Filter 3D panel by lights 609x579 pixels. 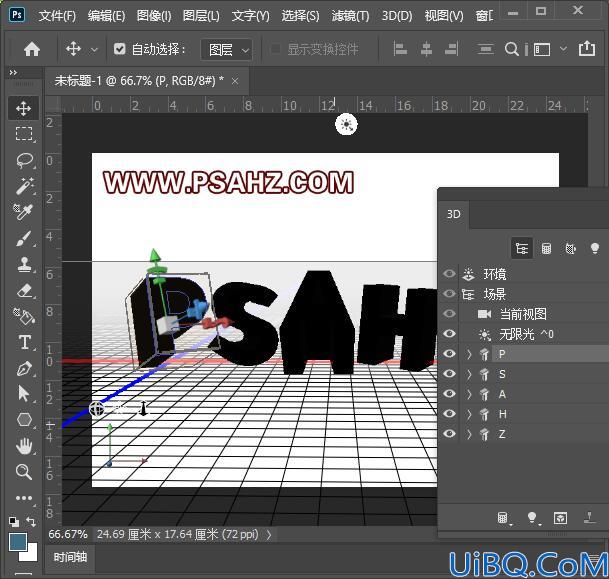click(x=594, y=248)
